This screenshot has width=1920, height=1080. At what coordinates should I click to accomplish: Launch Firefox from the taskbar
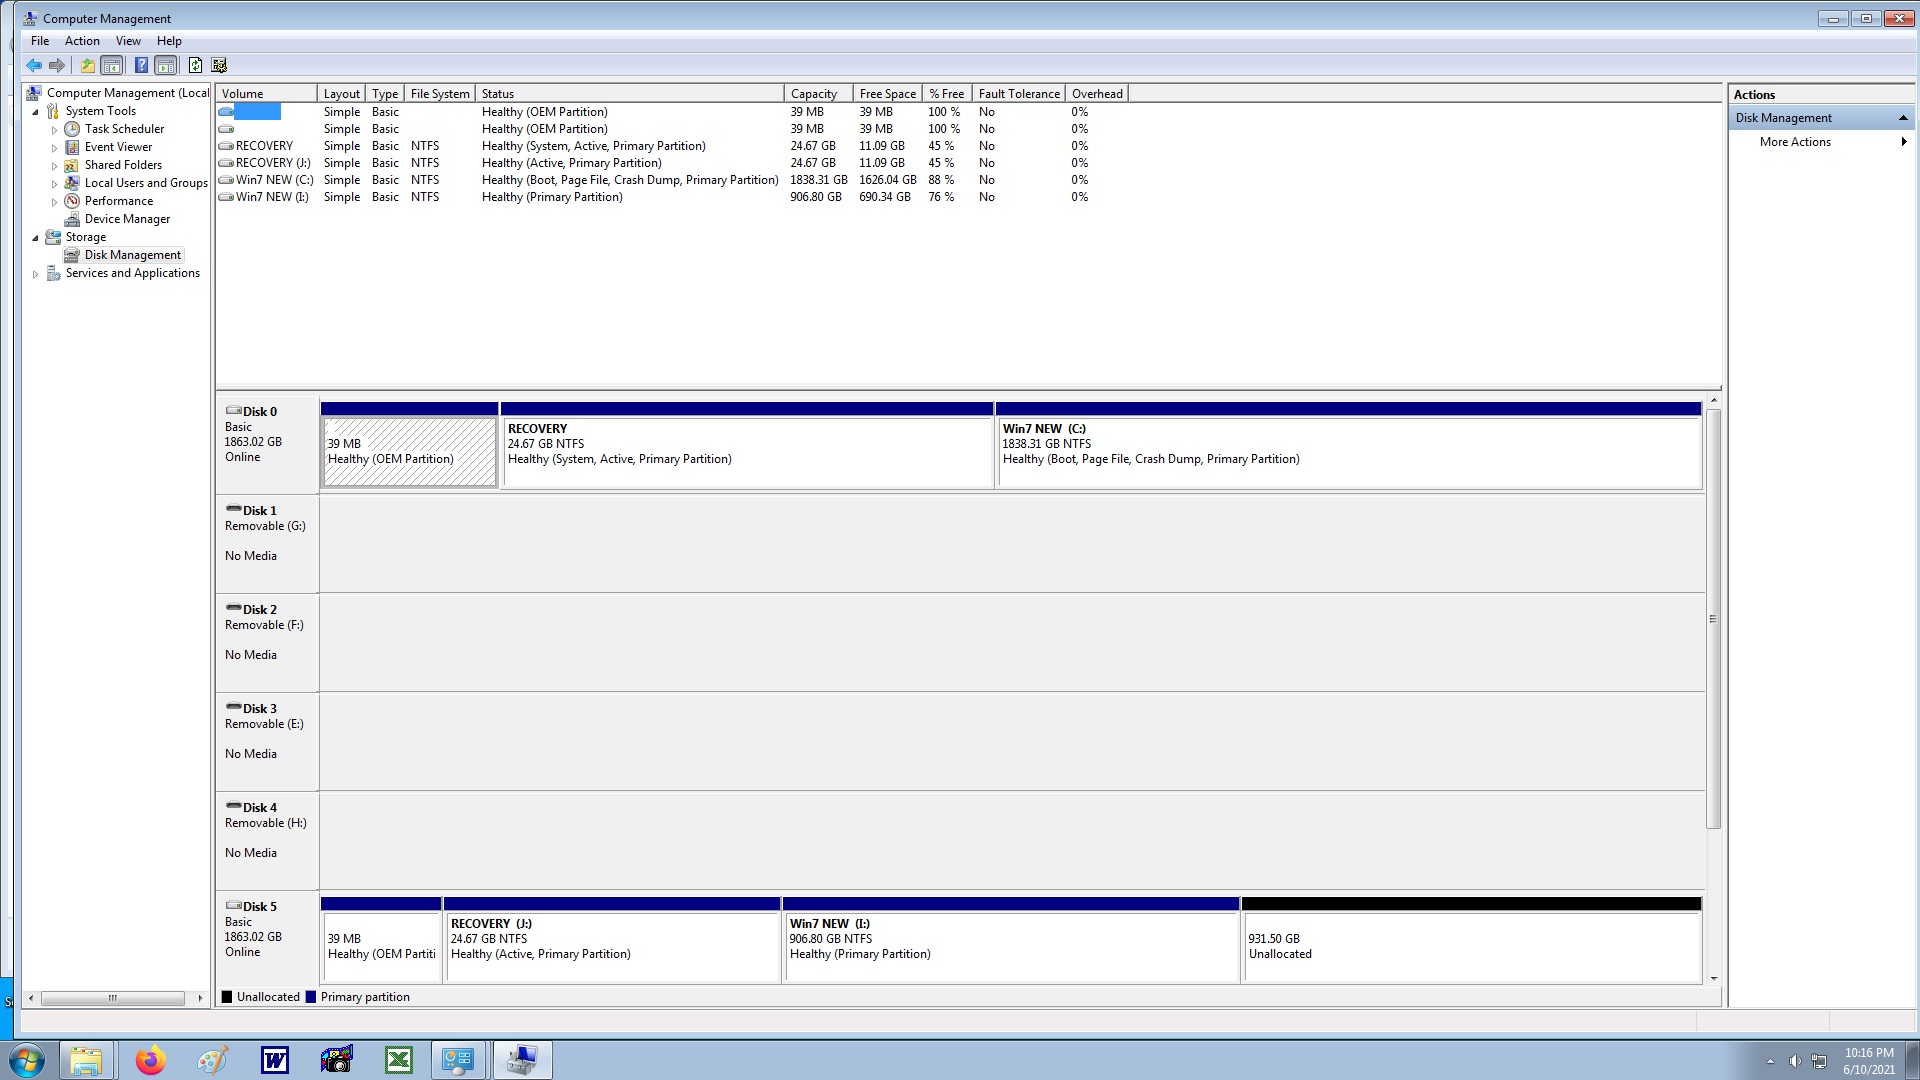[150, 1060]
